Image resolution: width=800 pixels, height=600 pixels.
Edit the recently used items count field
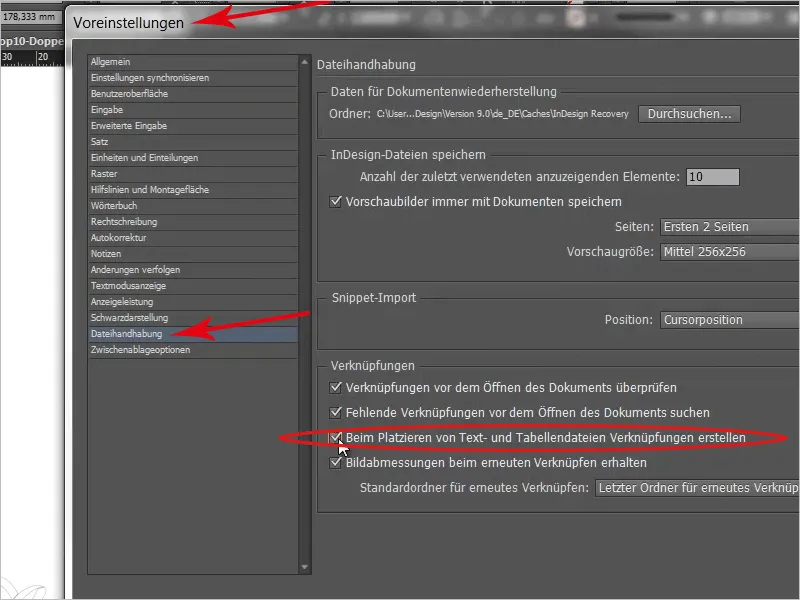pyautogui.click(x=713, y=177)
